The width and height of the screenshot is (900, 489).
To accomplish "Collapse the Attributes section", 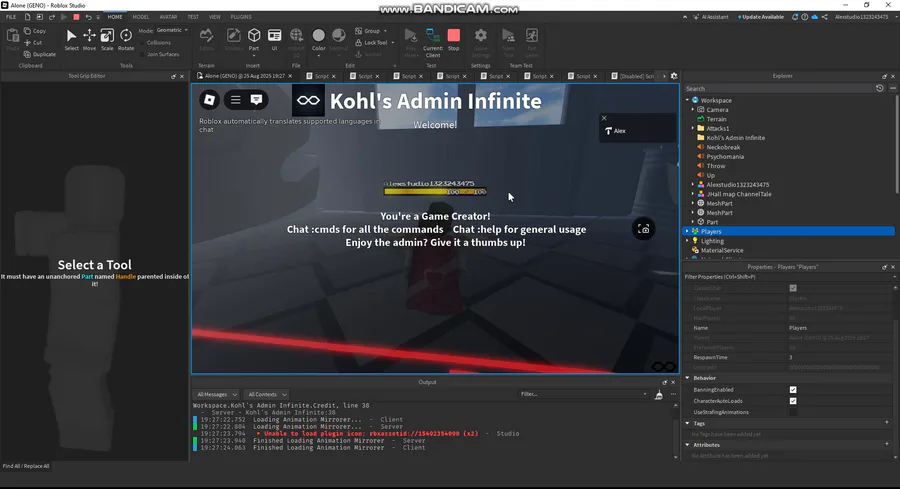I will tap(688, 445).
